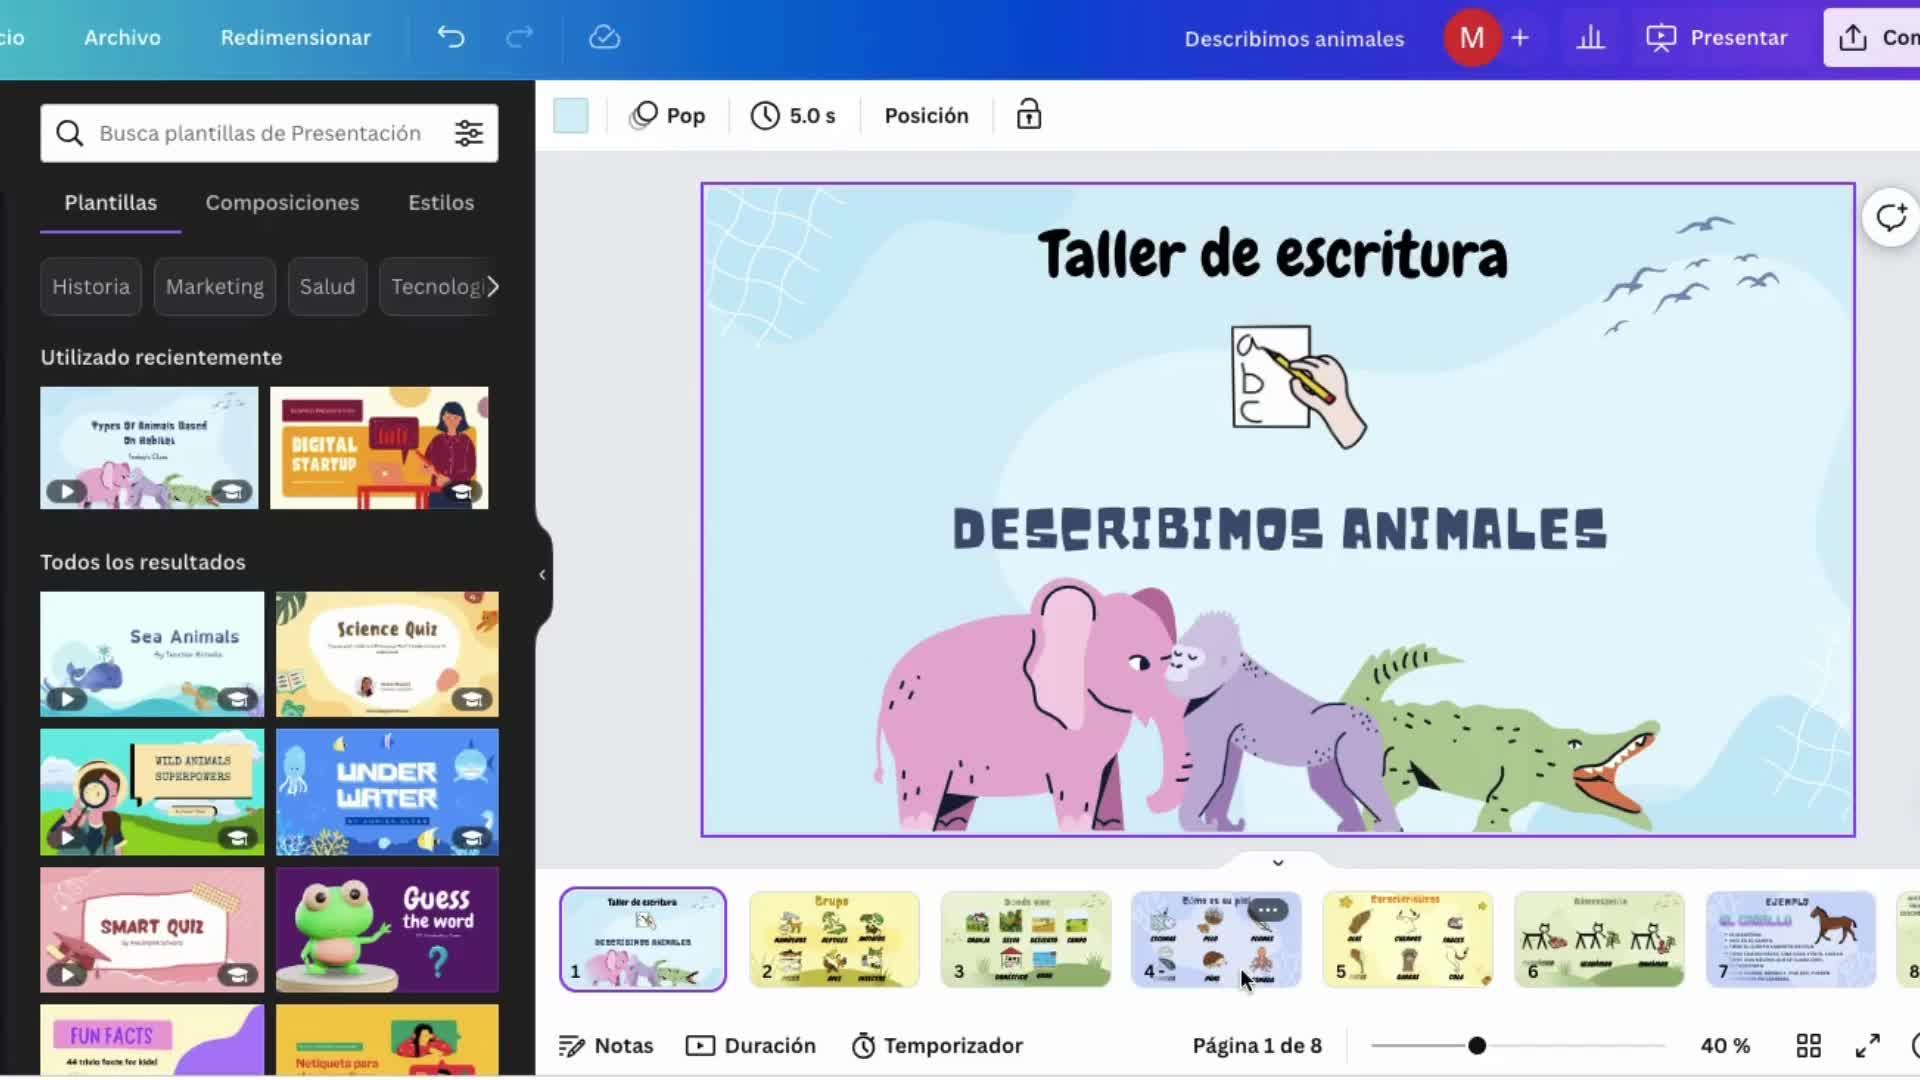Image resolution: width=1920 pixels, height=1080 pixels.
Task: Click the cloud save status icon
Action: [604, 38]
